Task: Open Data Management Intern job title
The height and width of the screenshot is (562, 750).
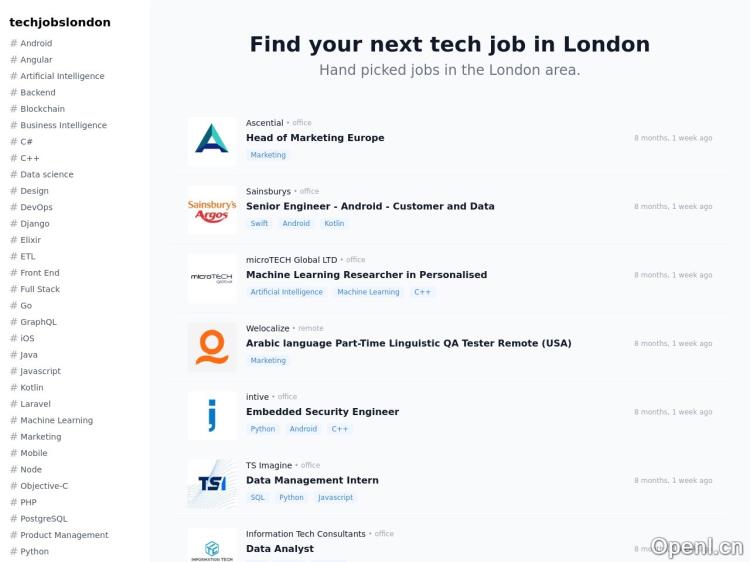Action: pyautogui.click(x=312, y=480)
